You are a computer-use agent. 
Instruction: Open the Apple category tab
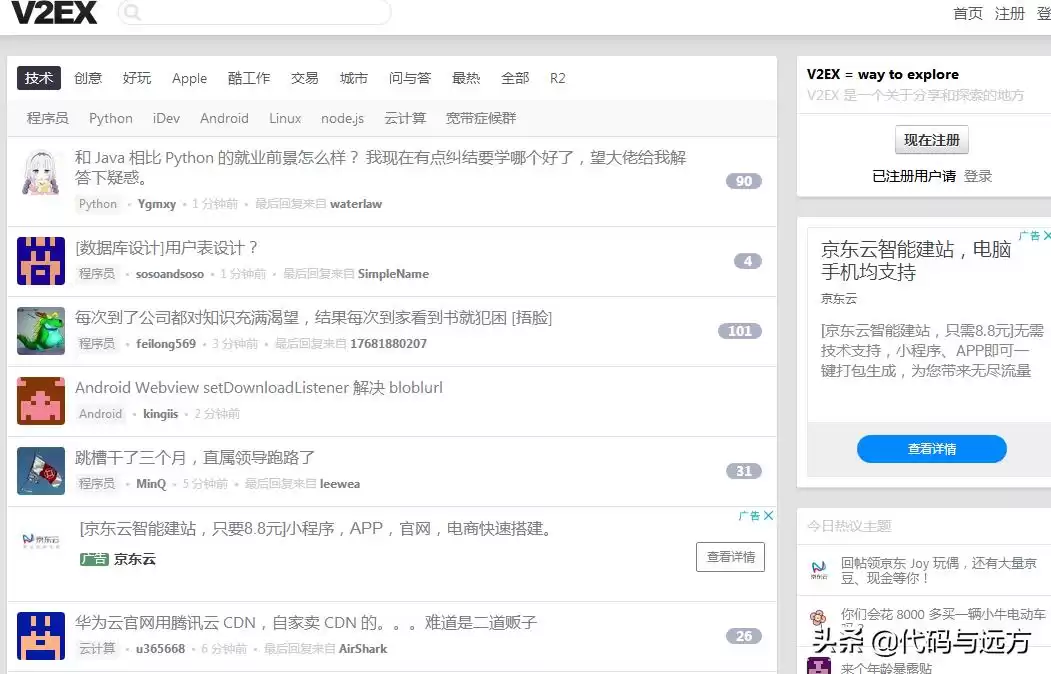(x=189, y=77)
